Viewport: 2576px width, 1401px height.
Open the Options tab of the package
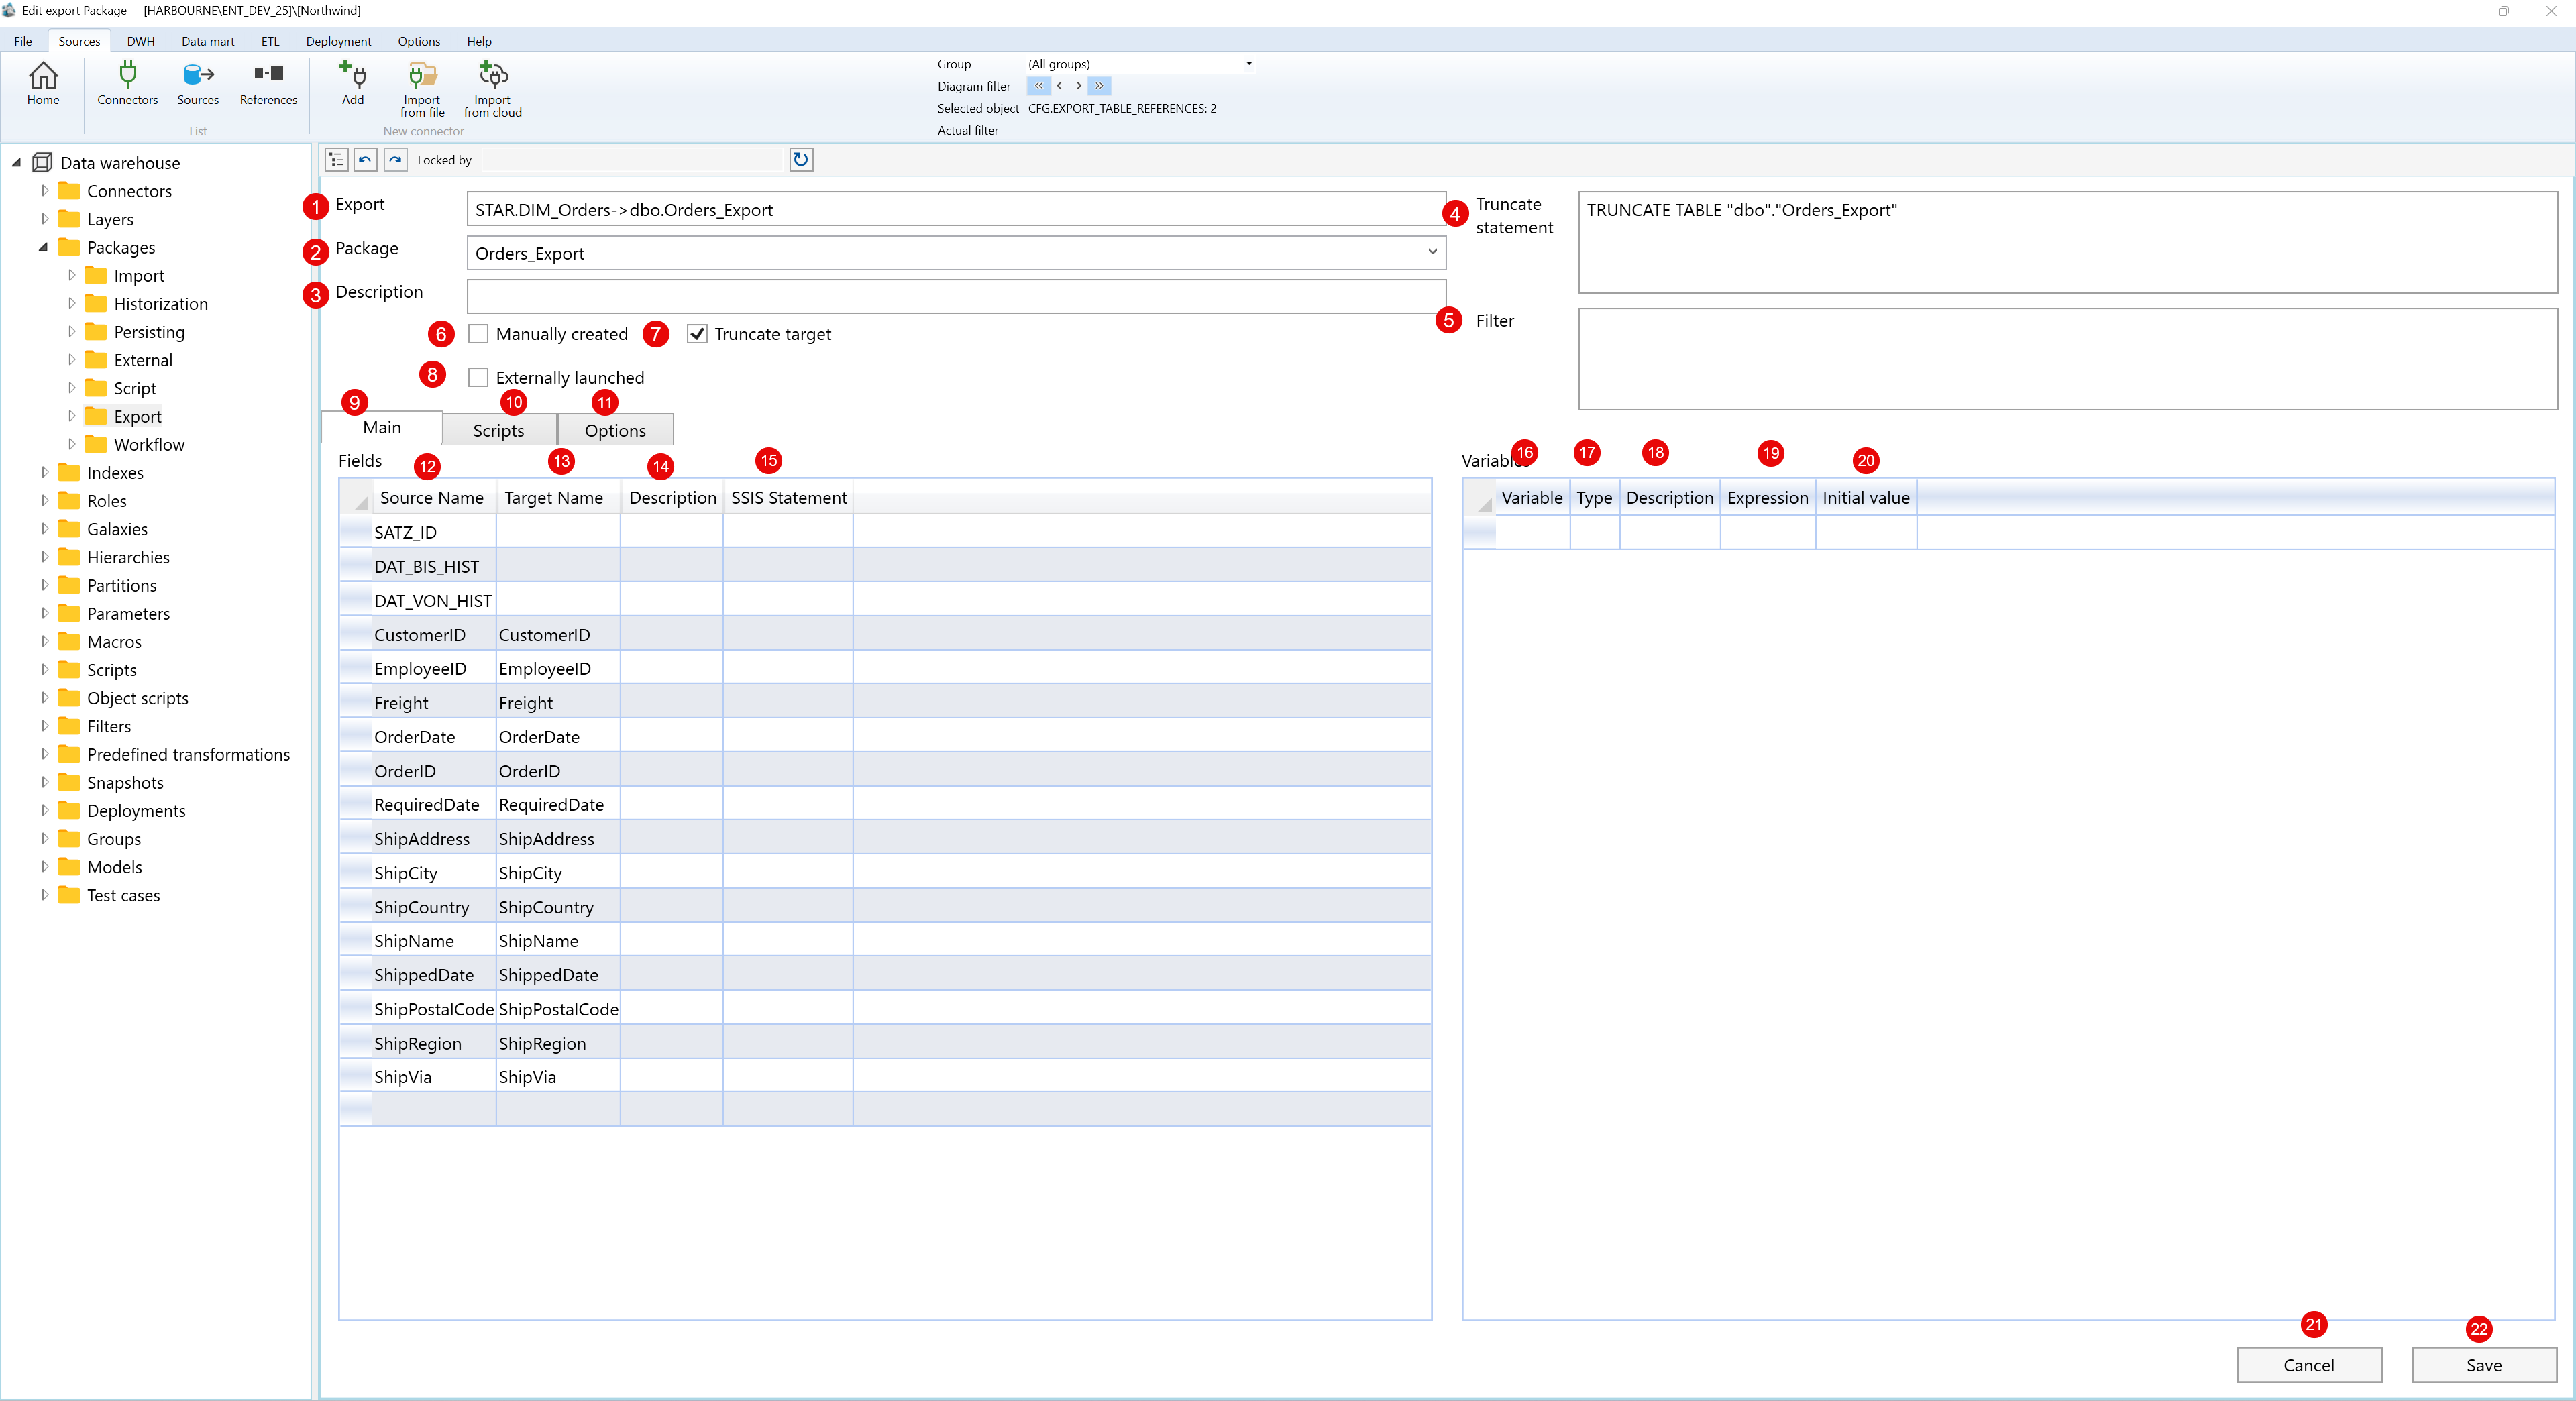click(x=615, y=430)
